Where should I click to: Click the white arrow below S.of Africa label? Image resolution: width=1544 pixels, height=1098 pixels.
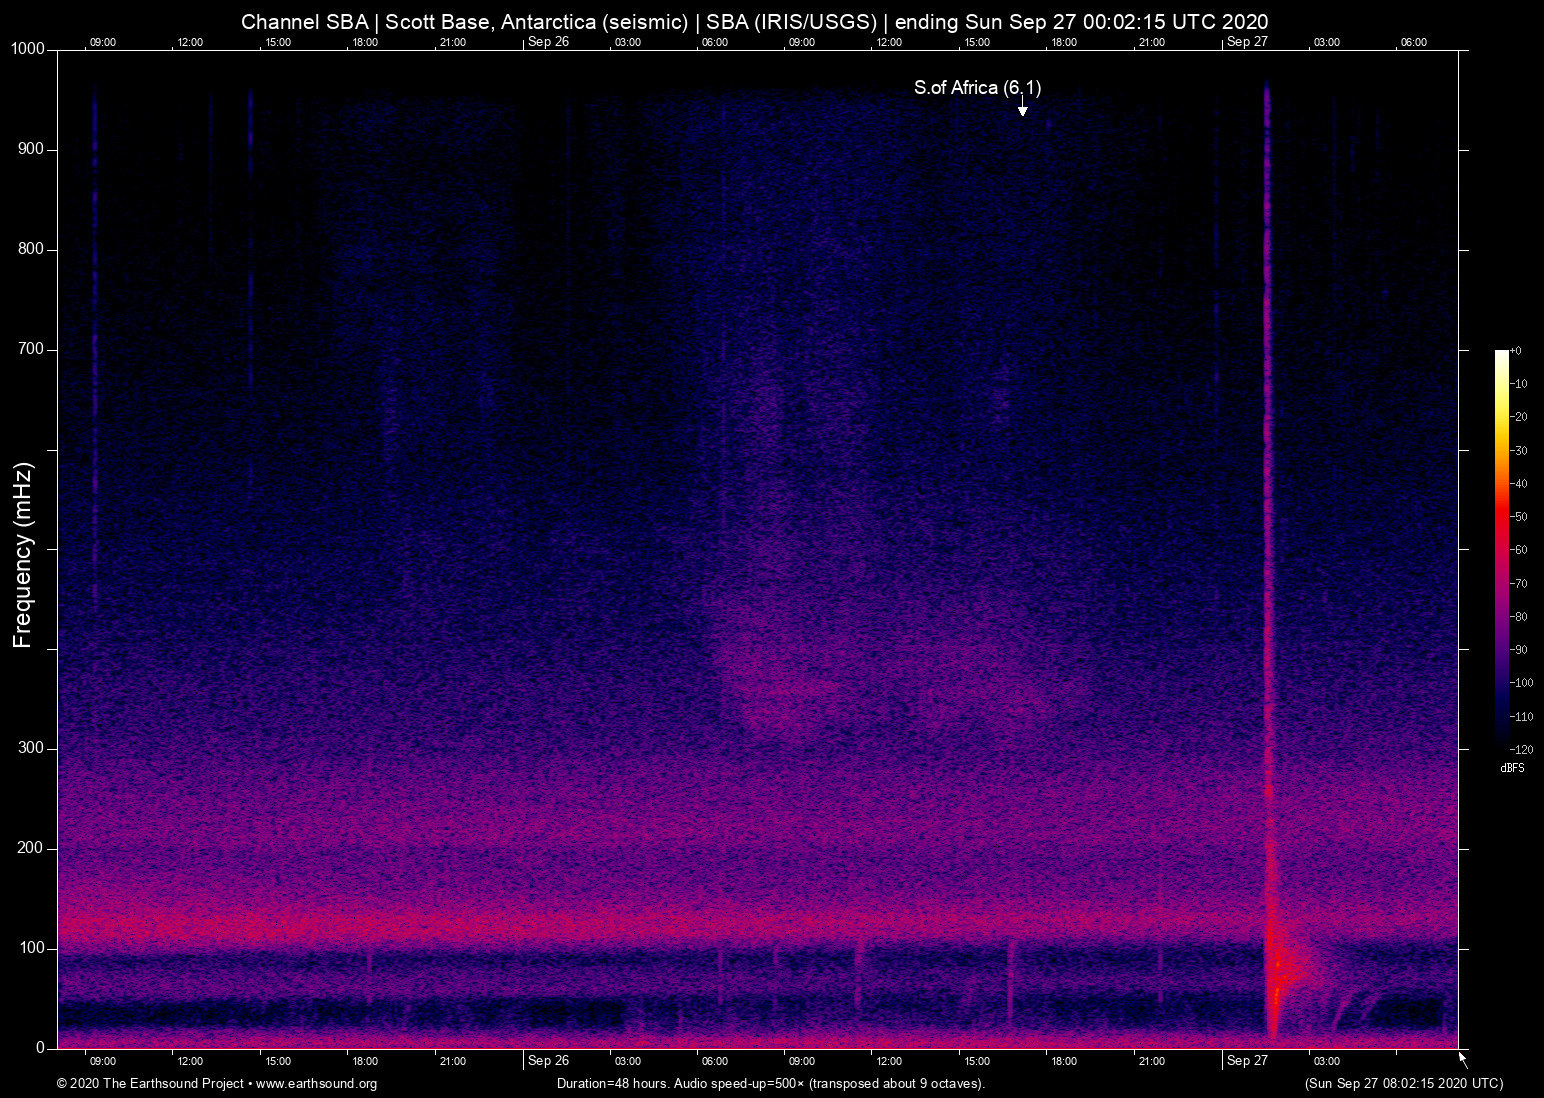coord(1022,108)
